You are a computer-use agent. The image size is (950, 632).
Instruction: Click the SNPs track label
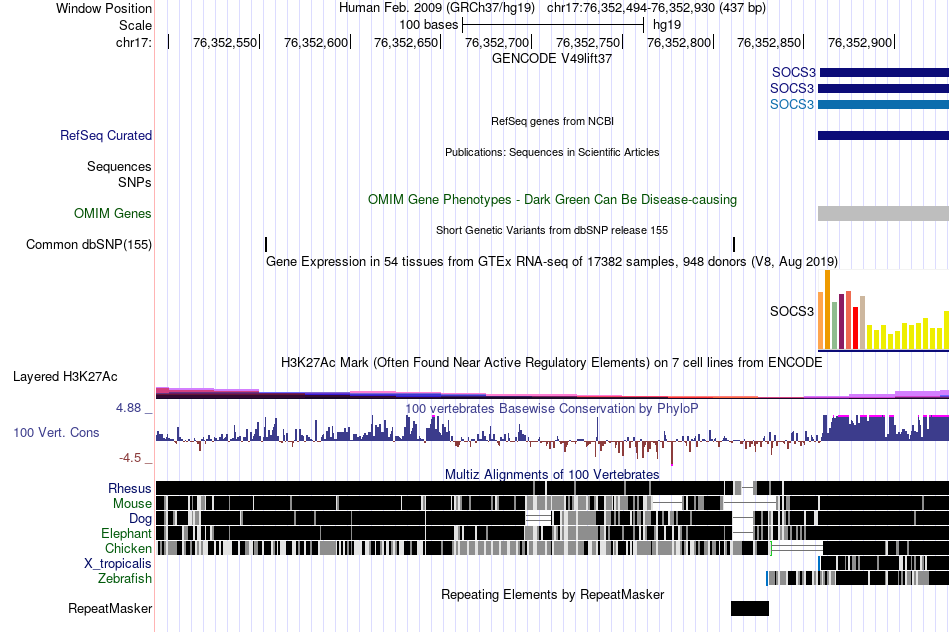[x=135, y=182]
